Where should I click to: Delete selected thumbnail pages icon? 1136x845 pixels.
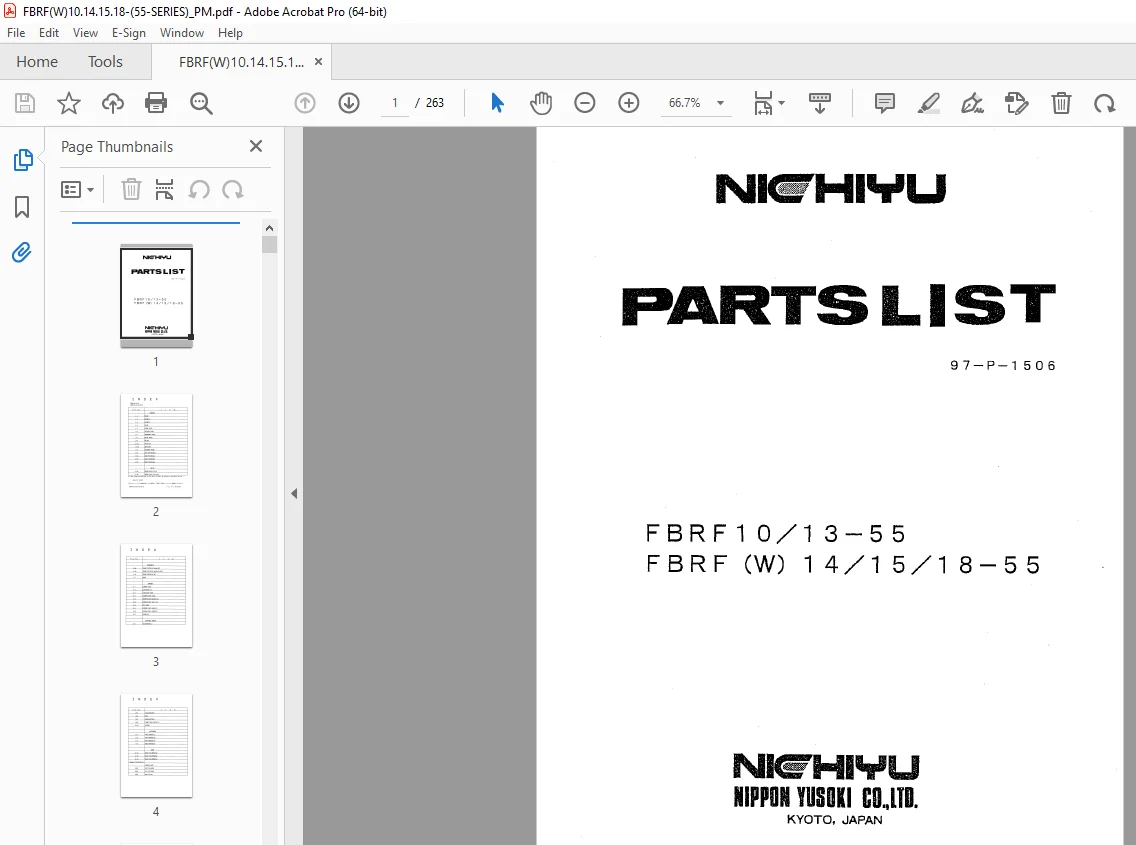point(131,190)
